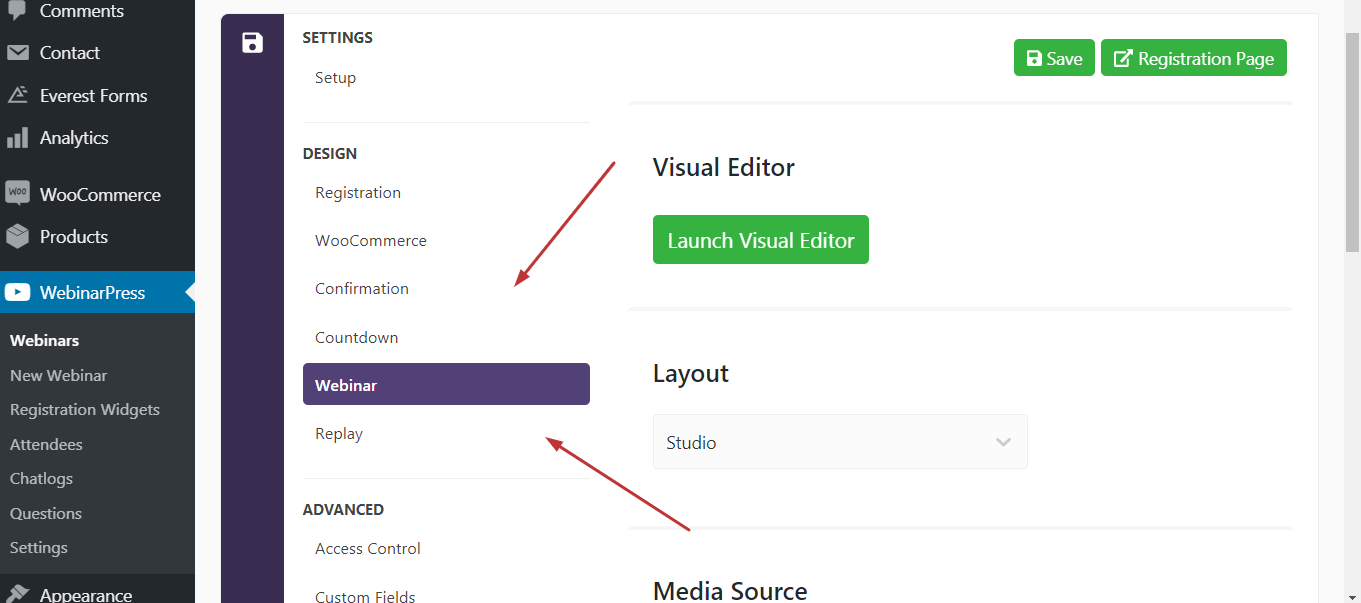The height and width of the screenshot is (603, 1361).
Task: Click the Analytics bar chart icon
Action: coord(17,138)
